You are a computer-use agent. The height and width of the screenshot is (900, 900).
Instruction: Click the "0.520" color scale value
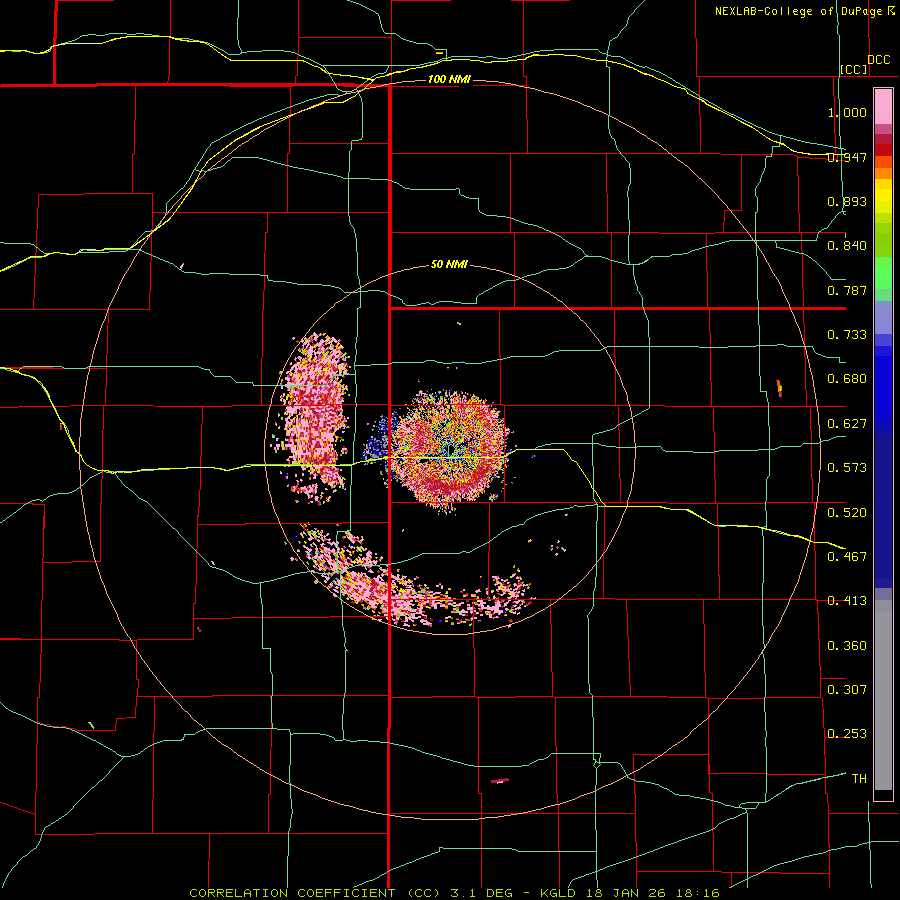[x=847, y=512]
